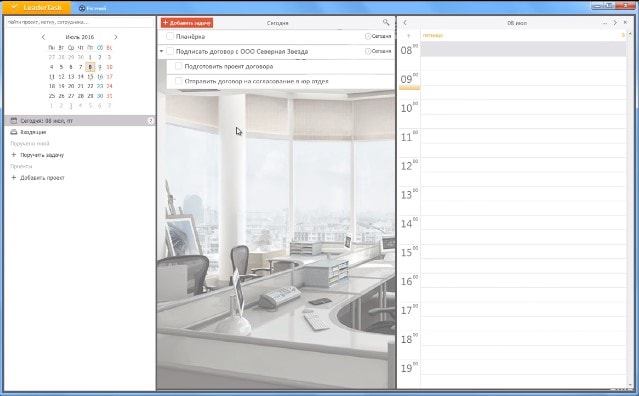
Task: Open the Сегодня date label on Подписать договор
Action: (378, 51)
